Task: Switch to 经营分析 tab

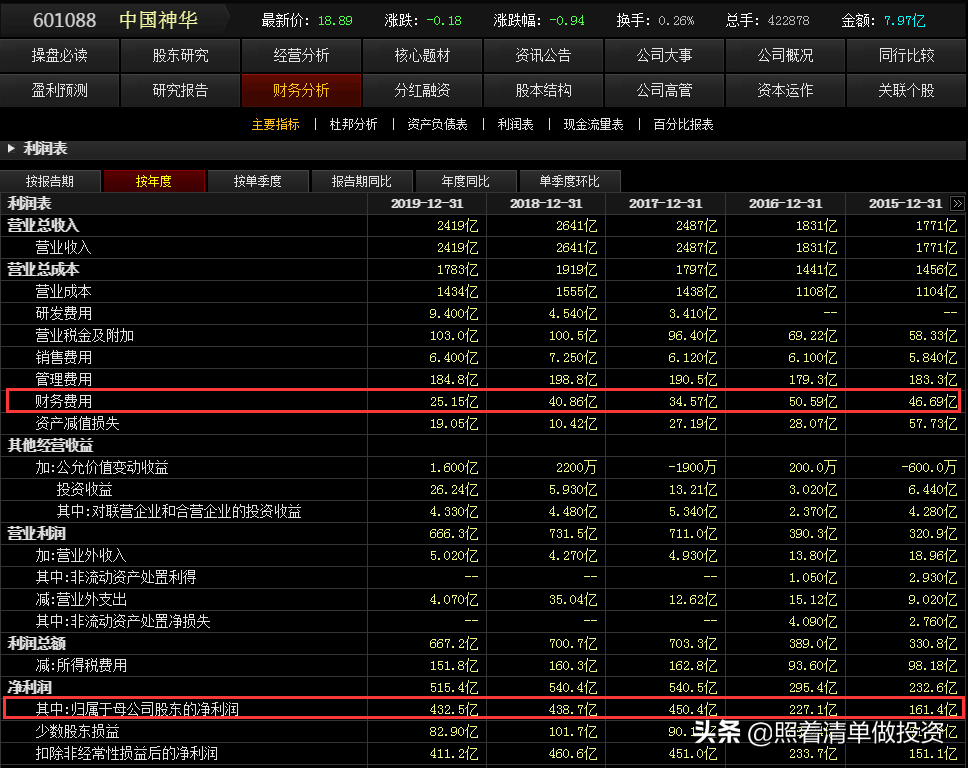Action: [x=301, y=56]
